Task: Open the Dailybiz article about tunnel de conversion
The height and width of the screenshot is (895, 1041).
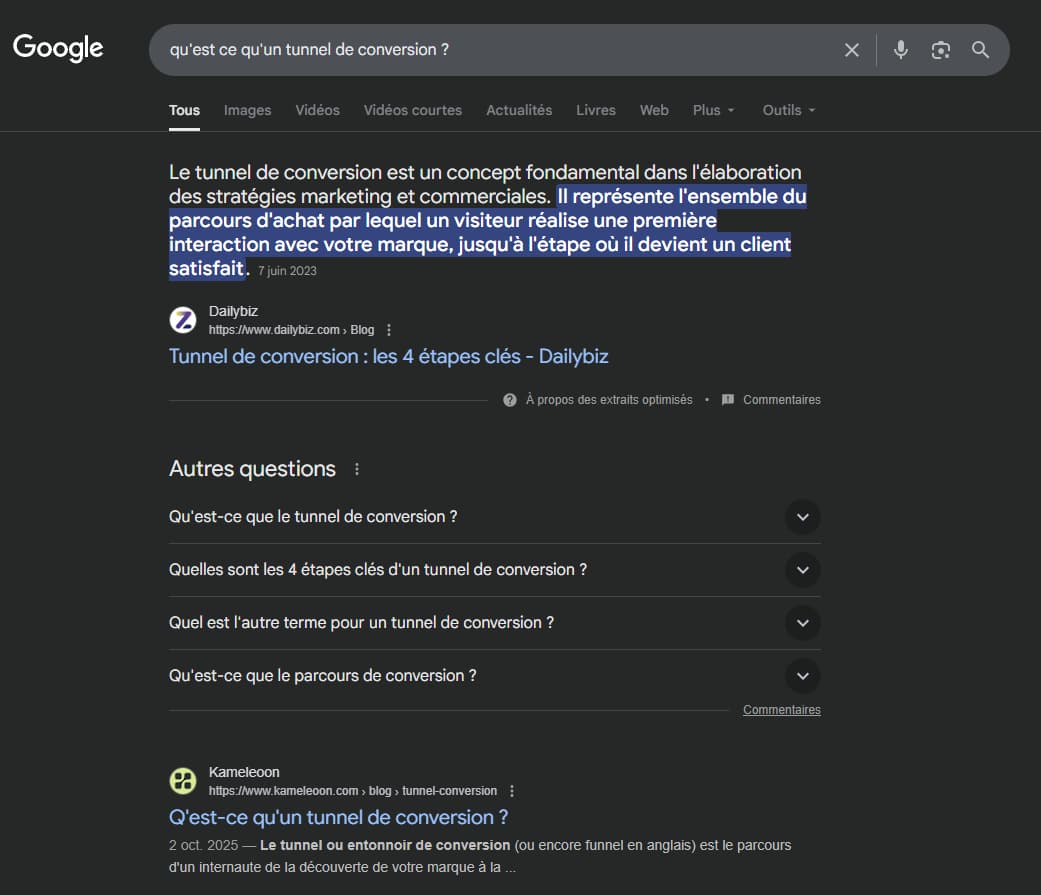Action: pos(388,356)
